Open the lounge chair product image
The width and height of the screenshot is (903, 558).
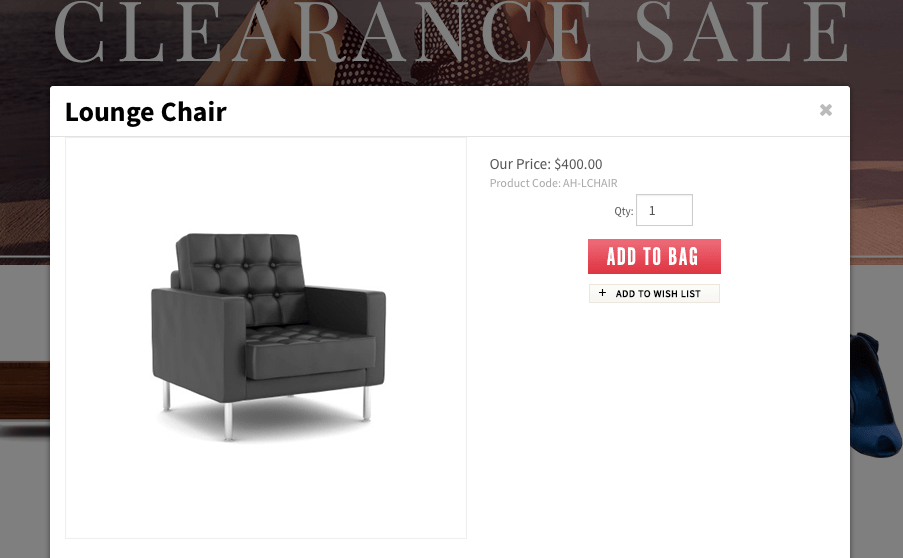[x=265, y=338]
